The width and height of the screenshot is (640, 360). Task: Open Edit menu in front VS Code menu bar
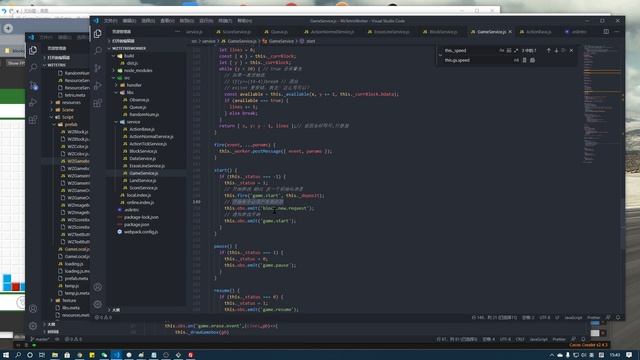pos(129,21)
